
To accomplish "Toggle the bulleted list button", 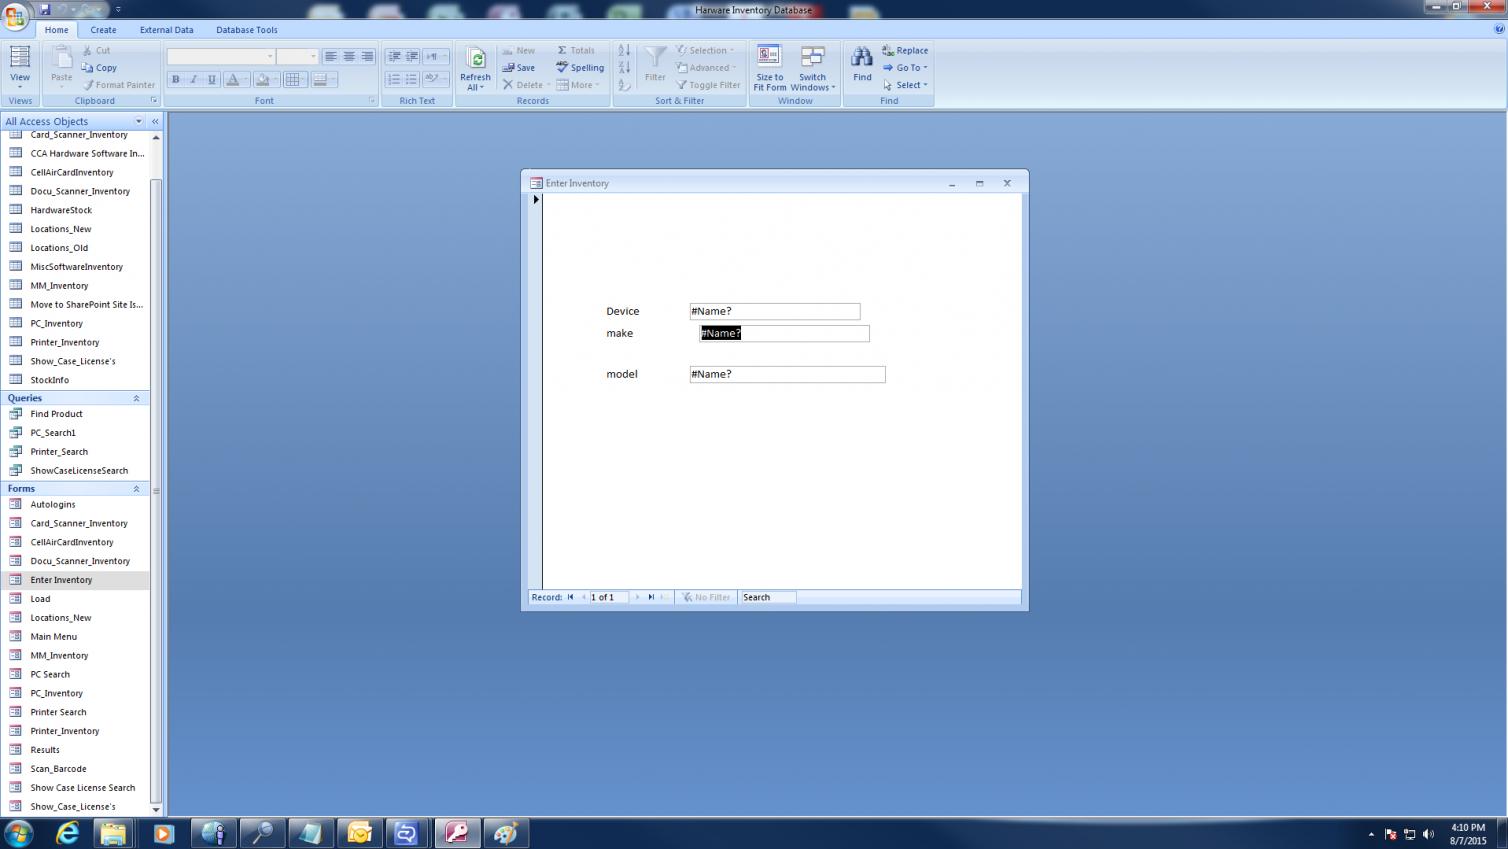I will pos(411,80).
